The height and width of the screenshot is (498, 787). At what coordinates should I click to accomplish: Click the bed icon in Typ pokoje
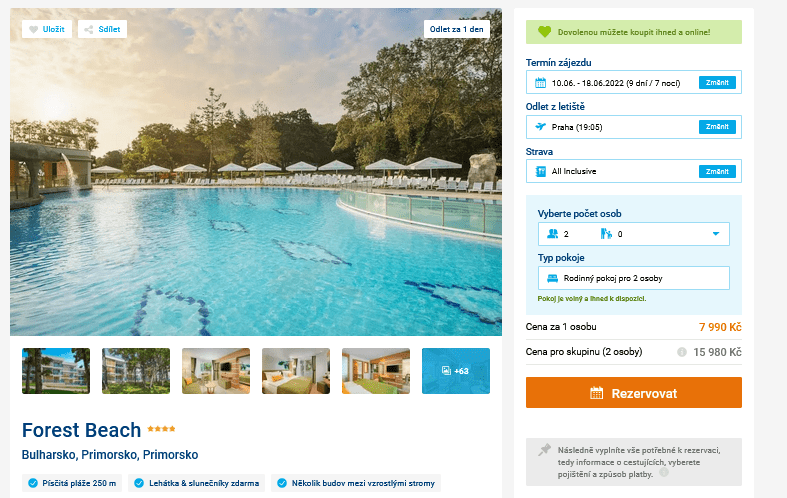pos(552,278)
